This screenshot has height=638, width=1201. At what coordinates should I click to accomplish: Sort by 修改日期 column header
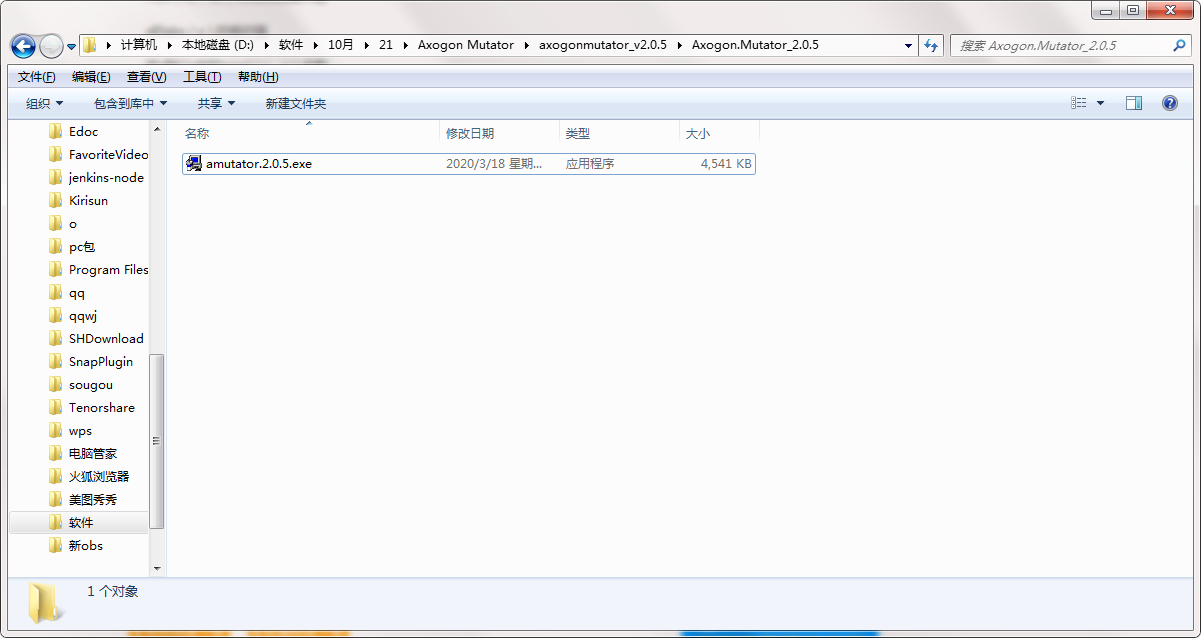tap(499, 133)
